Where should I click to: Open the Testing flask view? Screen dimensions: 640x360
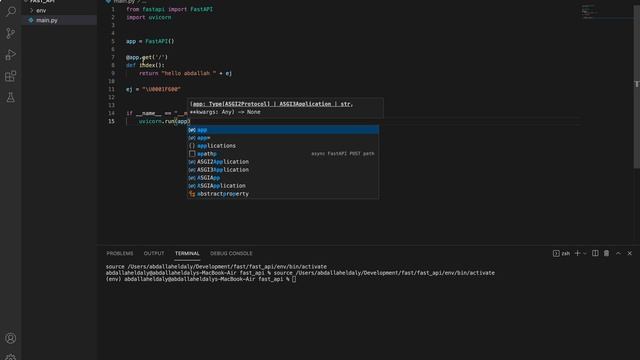click(11, 97)
